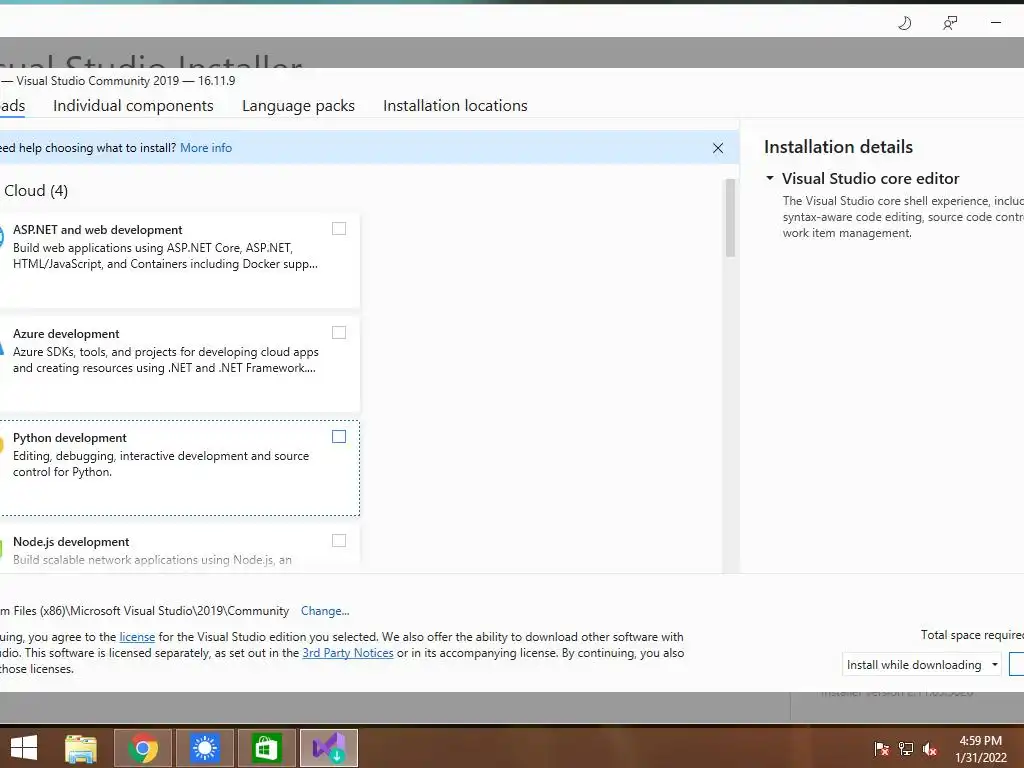Click Change... install location link
Viewport: 1024px width, 768px height.
pyautogui.click(x=325, y=611)
